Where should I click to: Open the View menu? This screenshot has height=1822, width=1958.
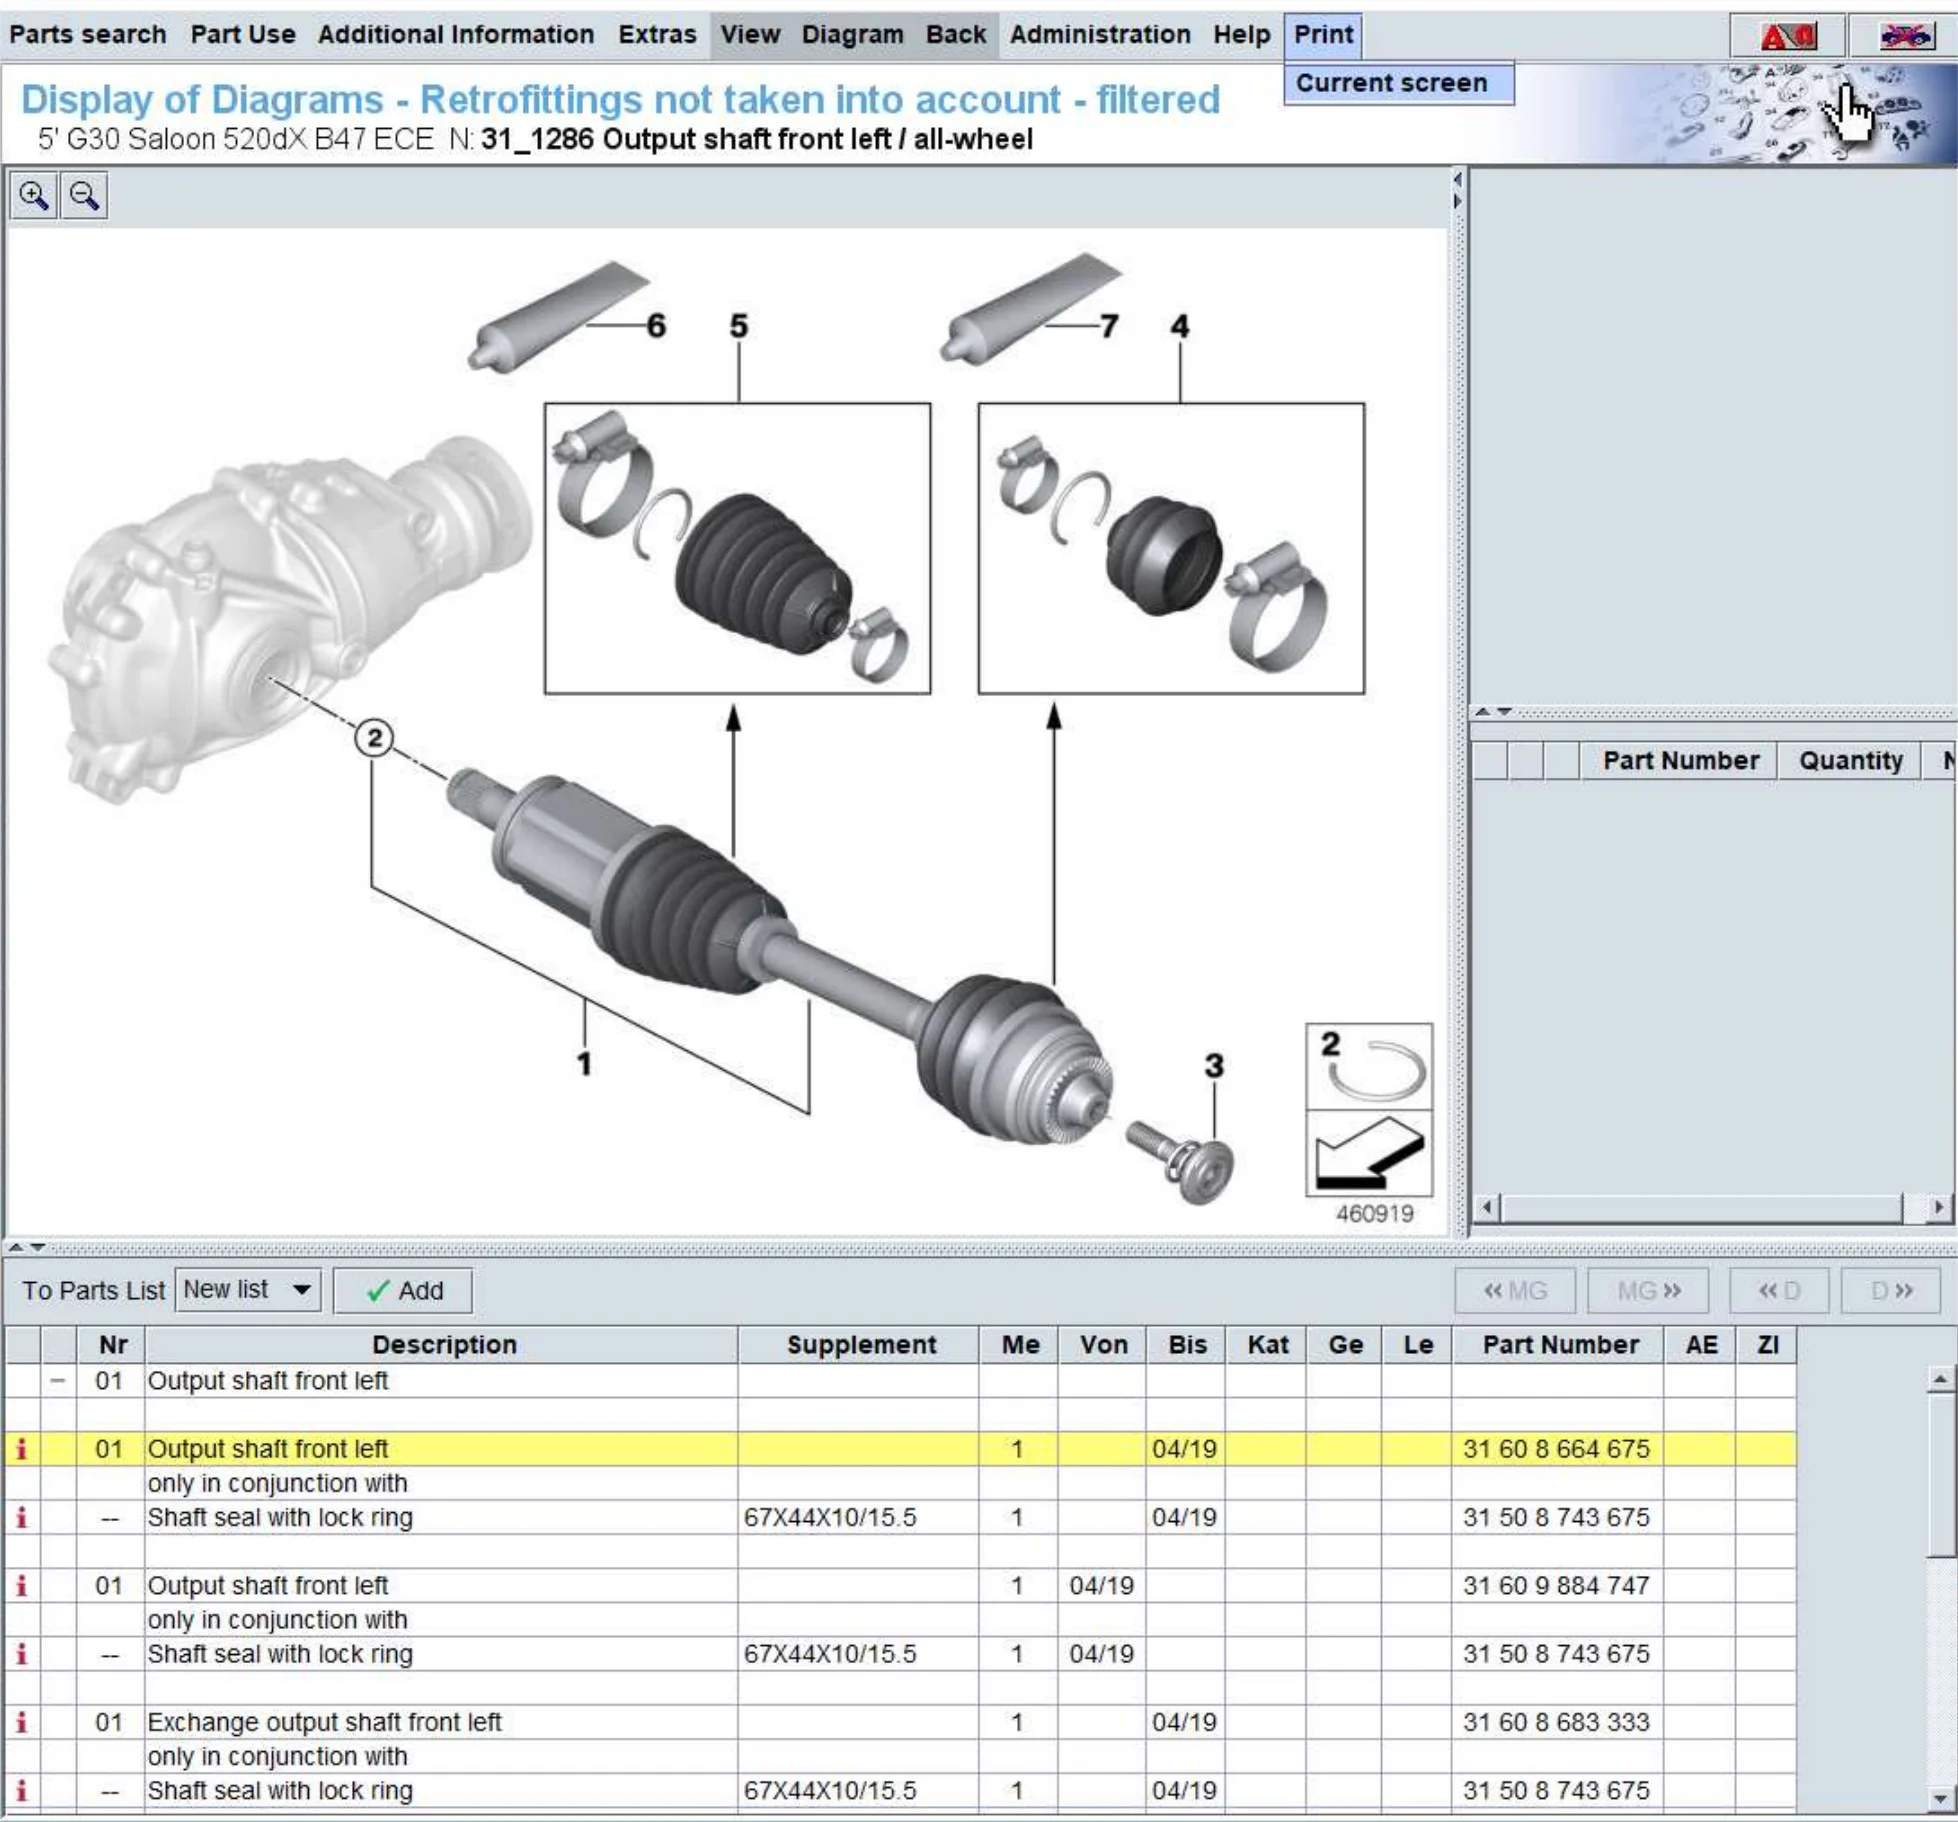tap(750, 34)
